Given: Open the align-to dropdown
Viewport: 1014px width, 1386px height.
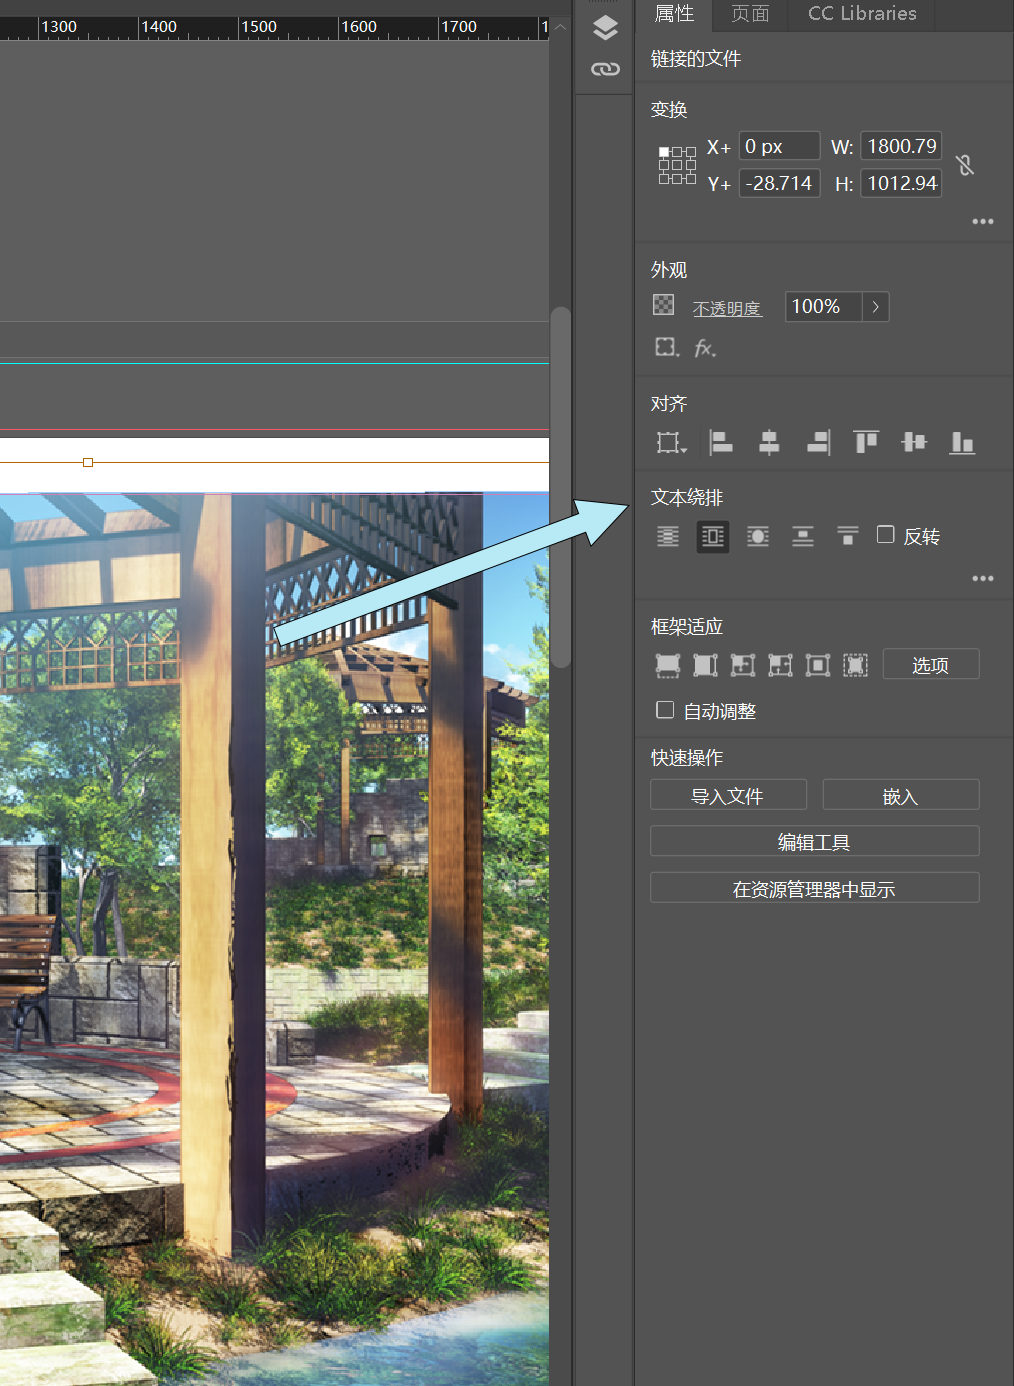Looking at the screenshot, I should point(671,442).
